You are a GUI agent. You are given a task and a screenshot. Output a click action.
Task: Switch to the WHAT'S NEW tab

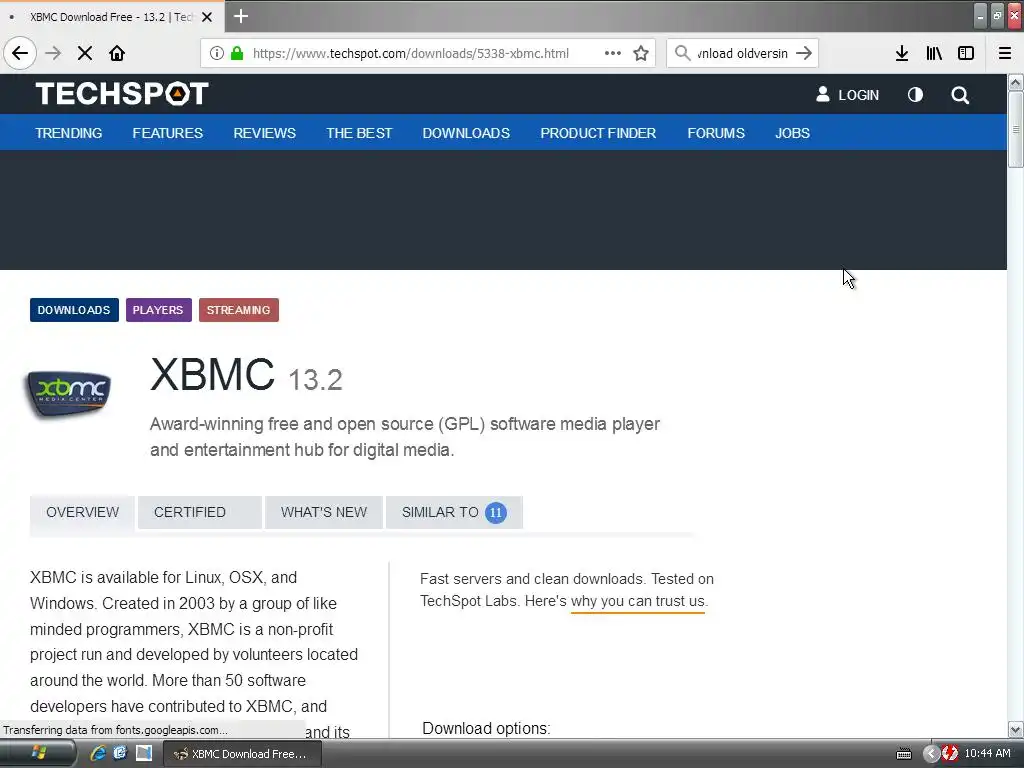click(324, 513)
